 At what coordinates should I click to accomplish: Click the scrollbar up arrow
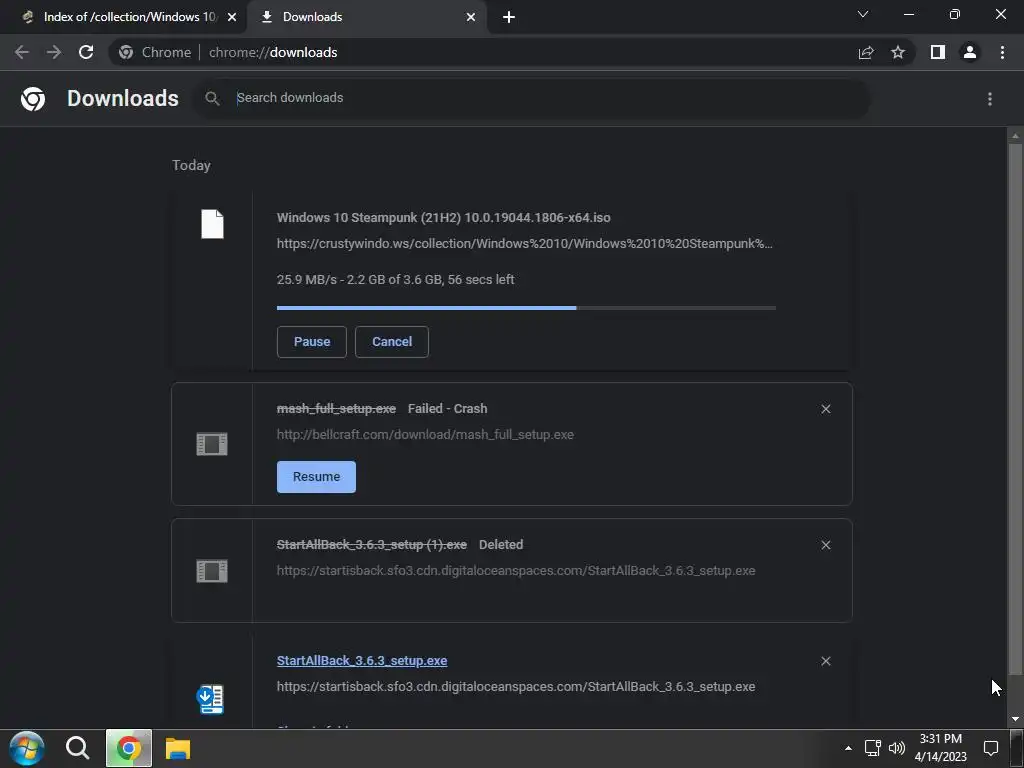point(1015,135)
